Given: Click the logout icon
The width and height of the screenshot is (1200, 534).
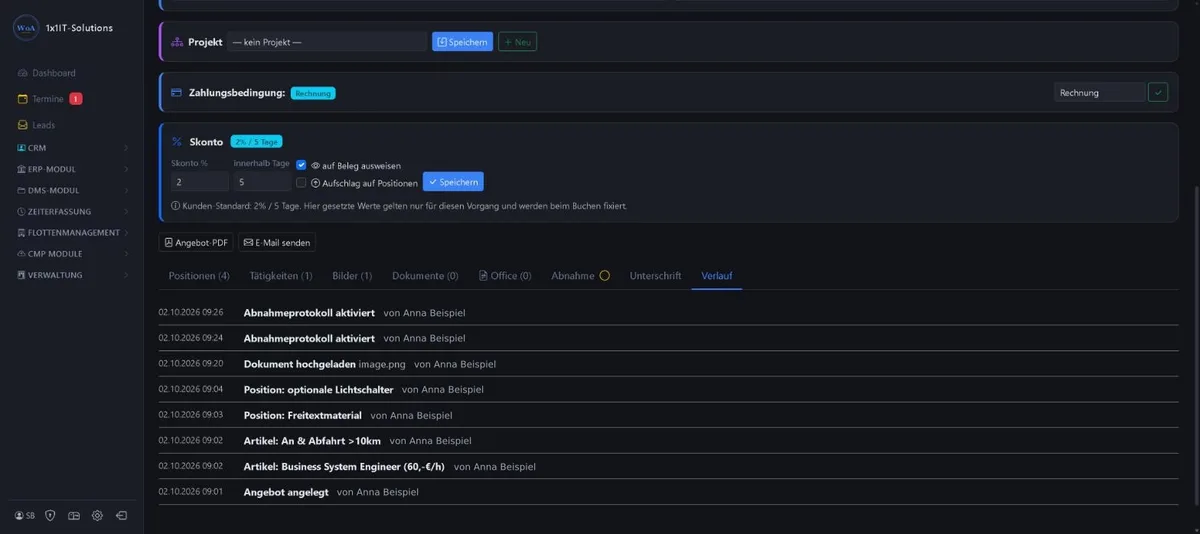Looking at the screenshot, I should [121, 516].
